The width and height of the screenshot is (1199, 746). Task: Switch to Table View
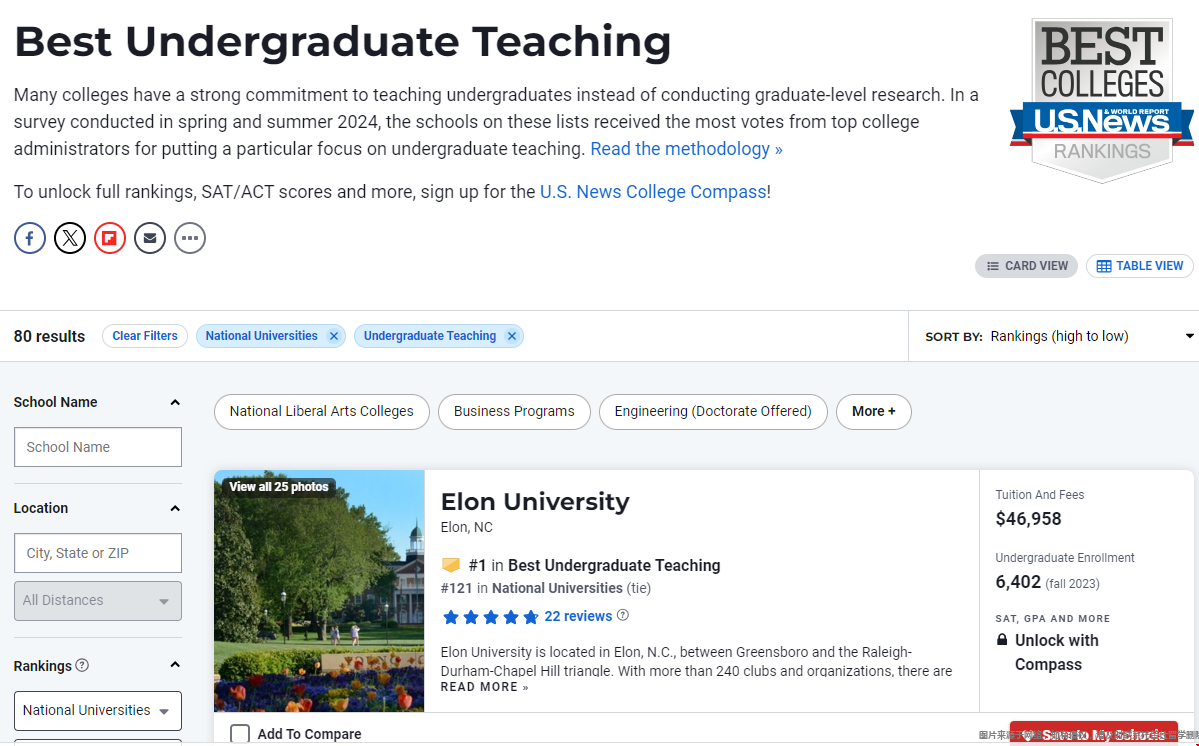tap(1139, 266)
